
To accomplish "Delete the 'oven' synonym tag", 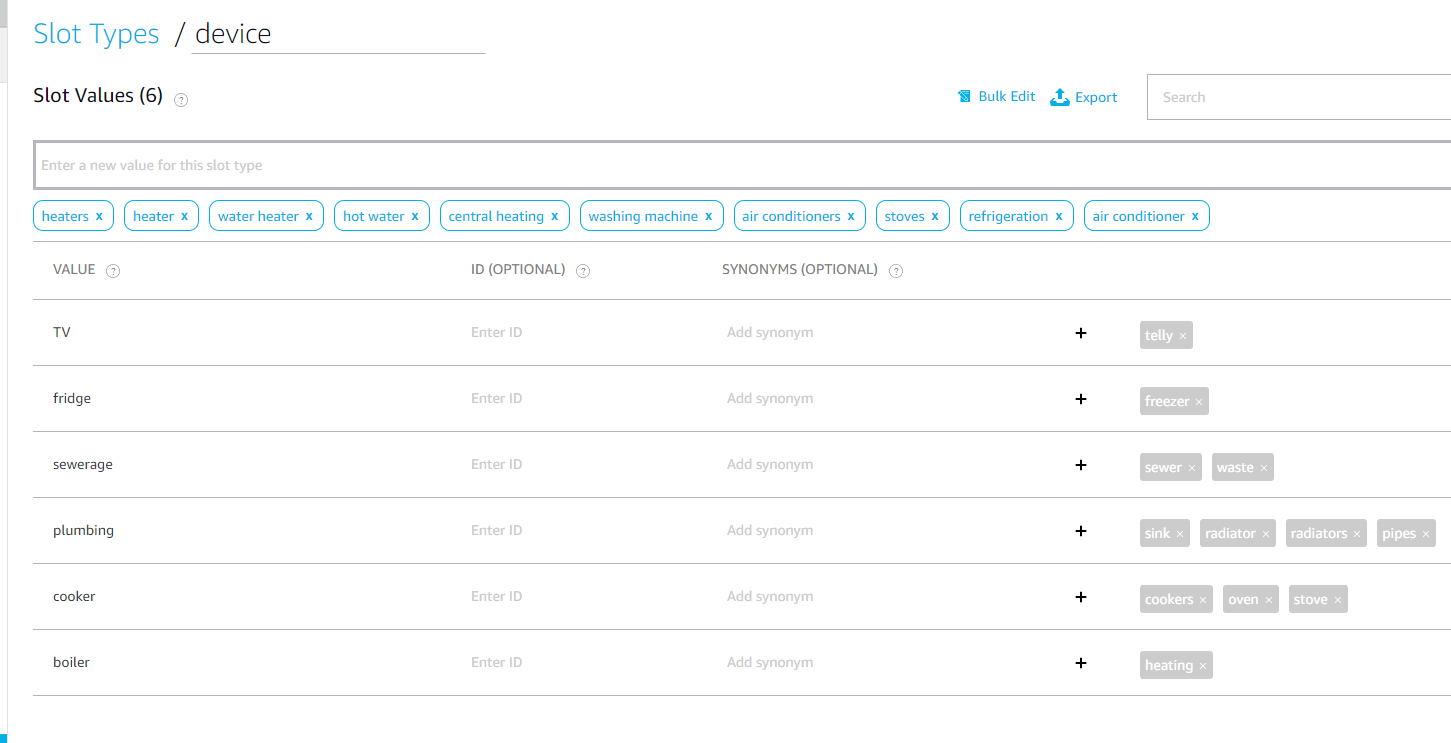I will (x=1269, y=600).
